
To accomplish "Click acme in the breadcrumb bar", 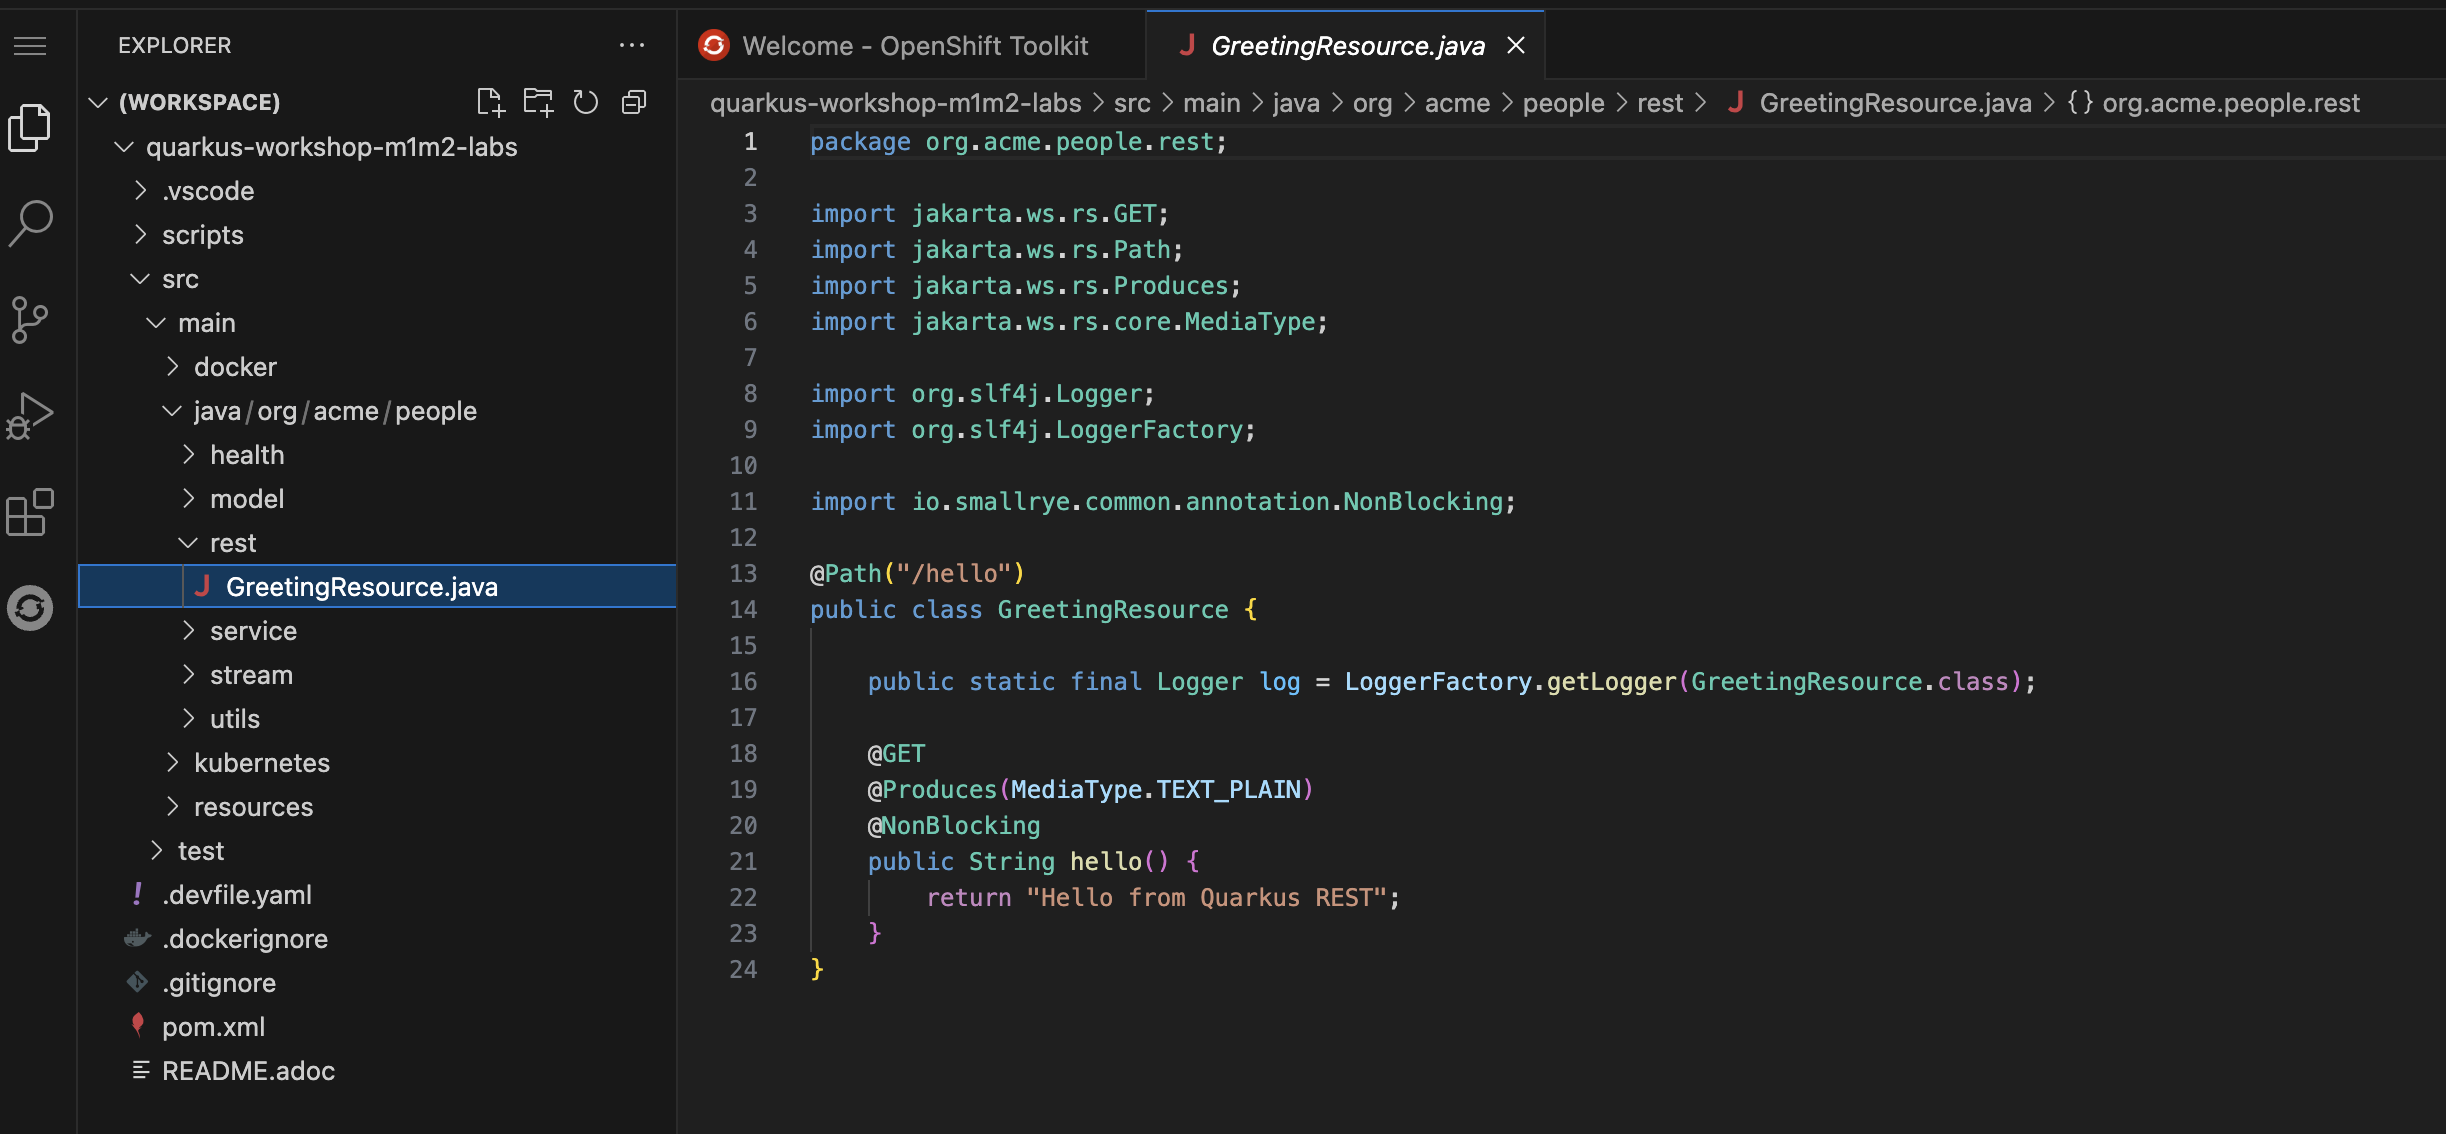I will pyautogui.click(x=1457, y=102).
